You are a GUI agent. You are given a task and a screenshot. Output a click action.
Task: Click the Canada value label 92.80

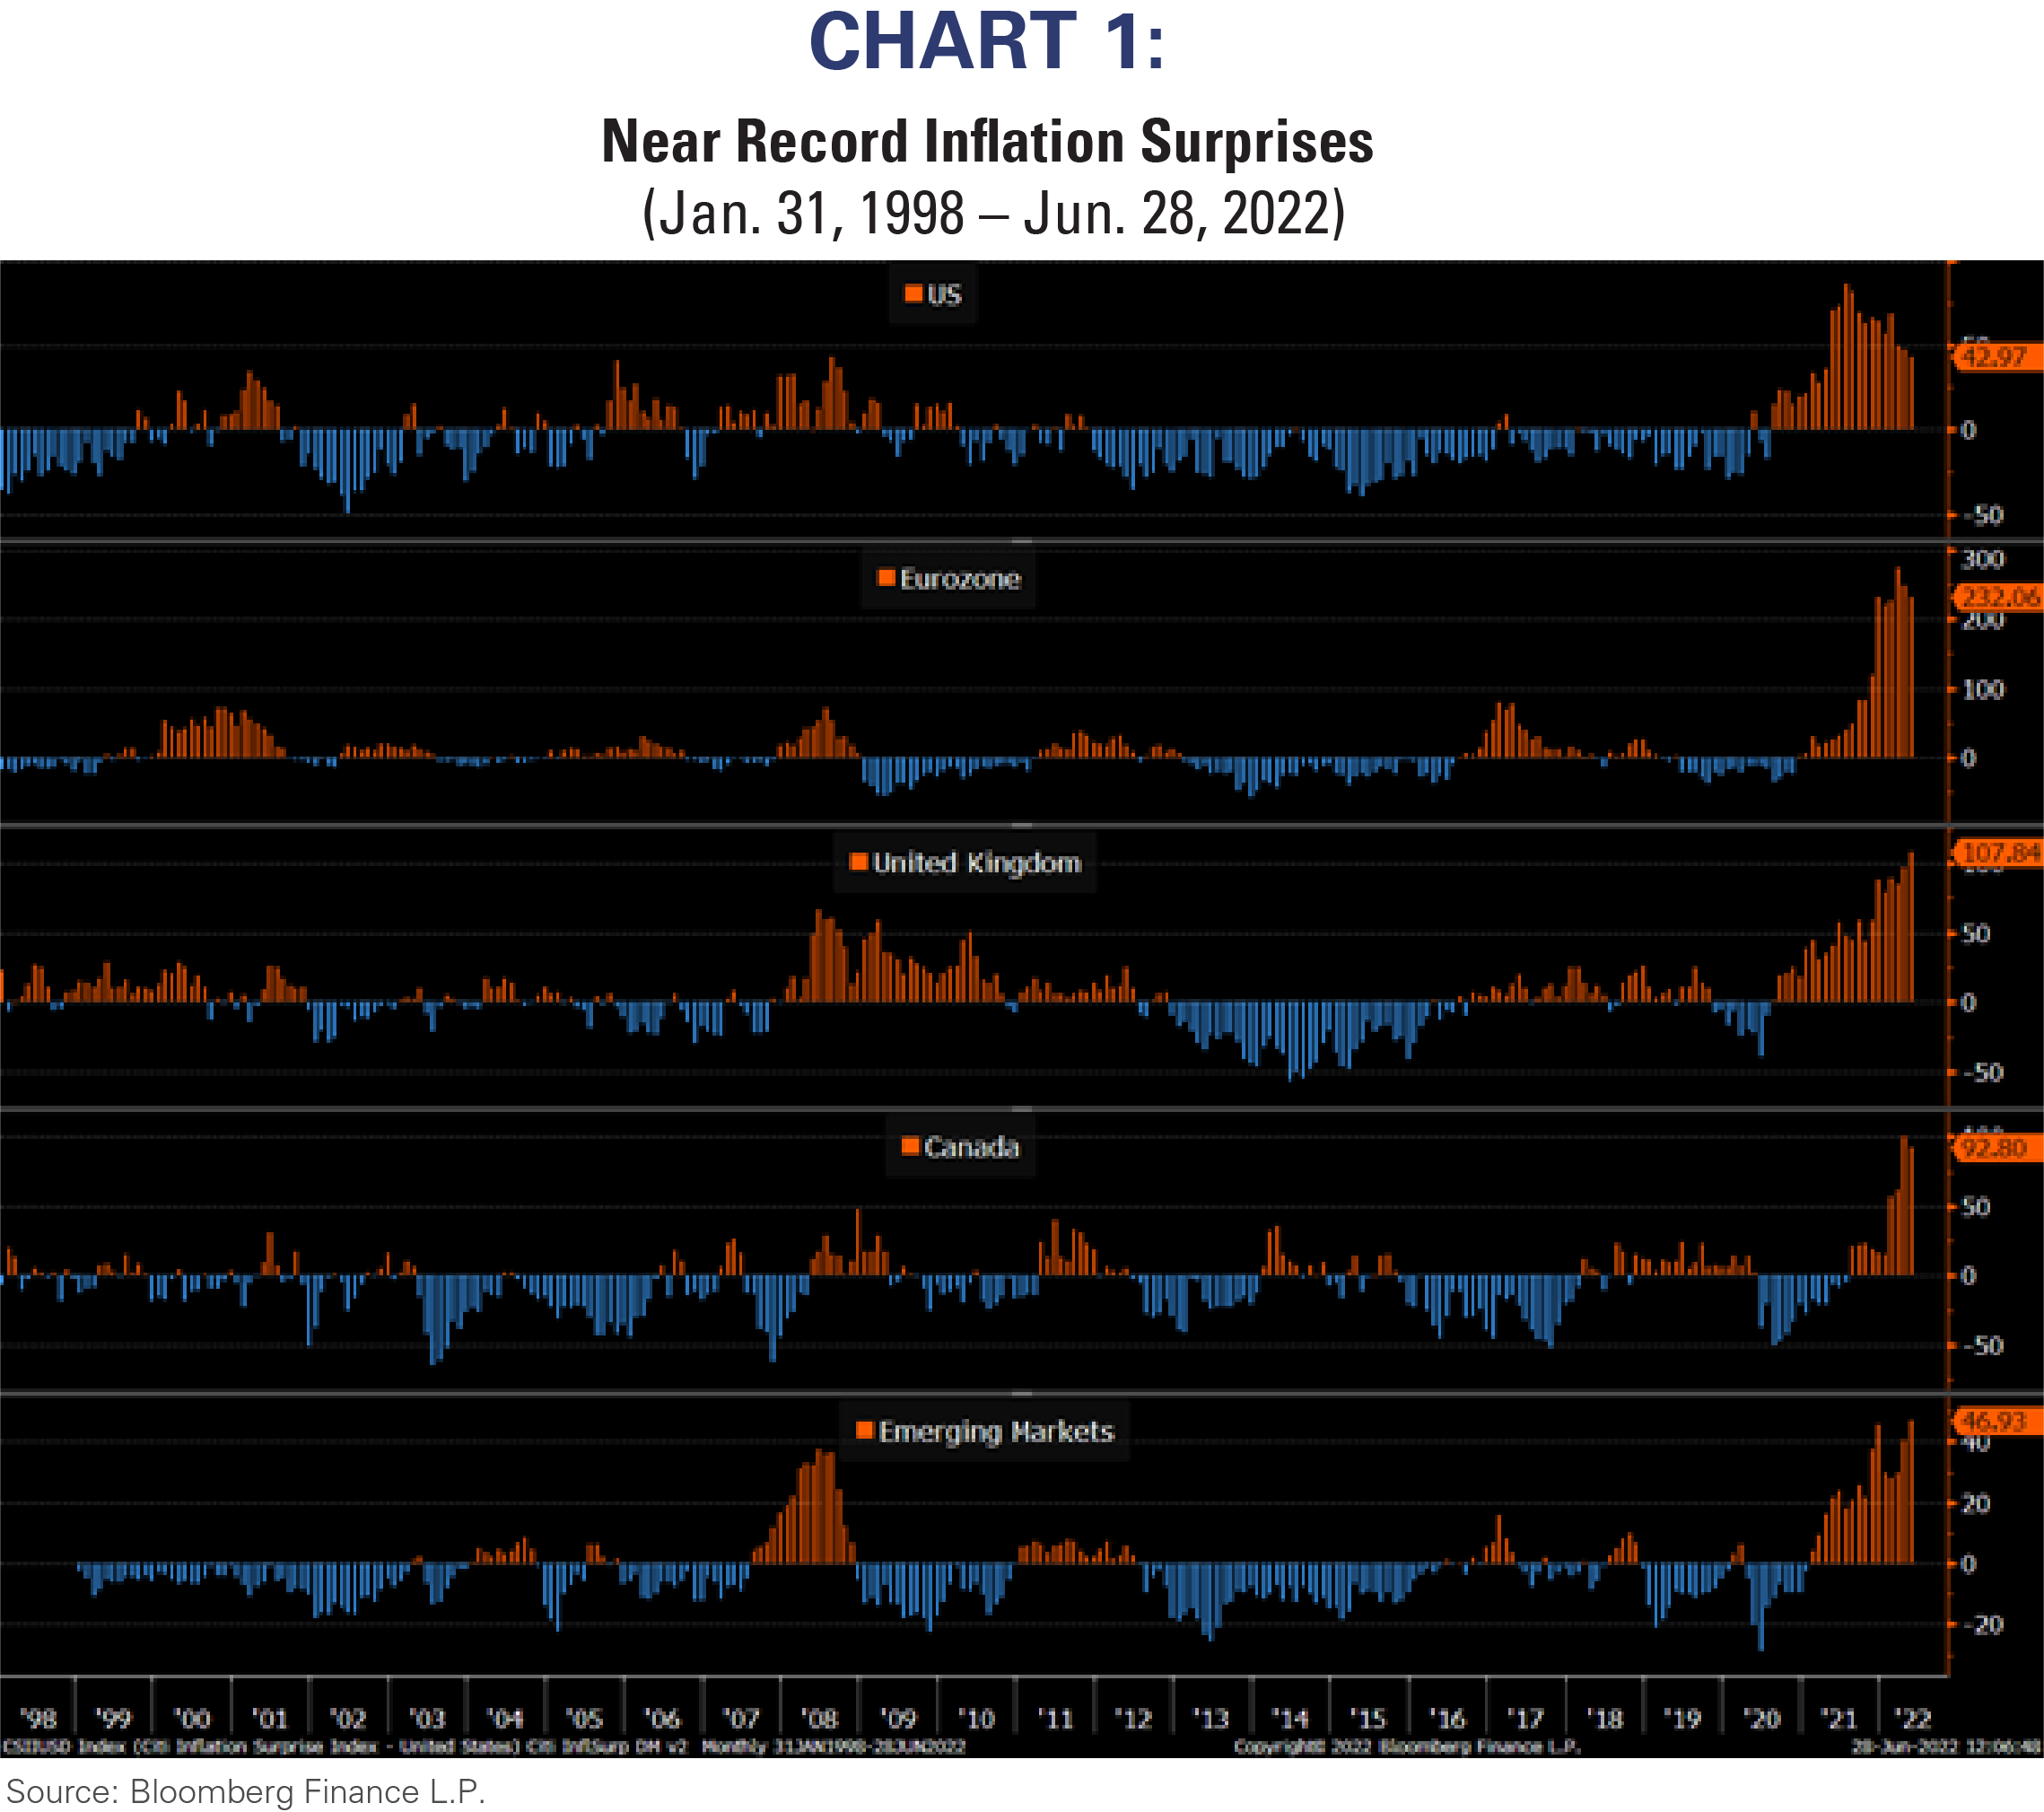click(1994, 1147)
